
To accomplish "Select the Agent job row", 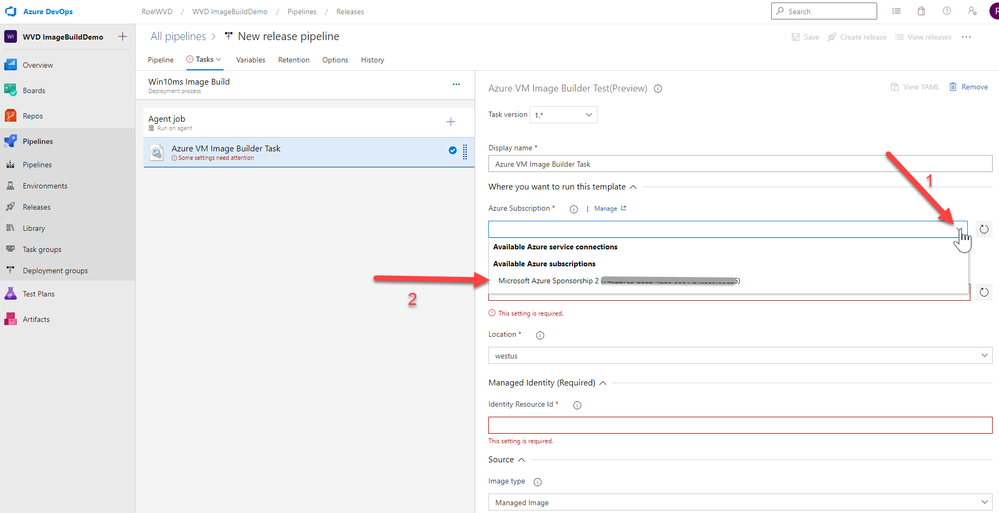I will (309, 122).
